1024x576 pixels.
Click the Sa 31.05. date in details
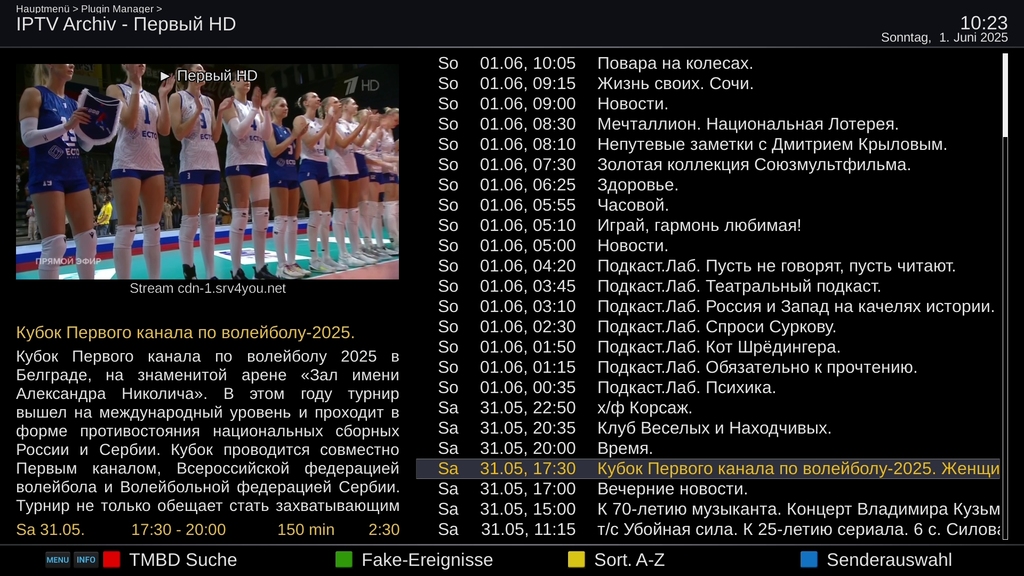50,530
